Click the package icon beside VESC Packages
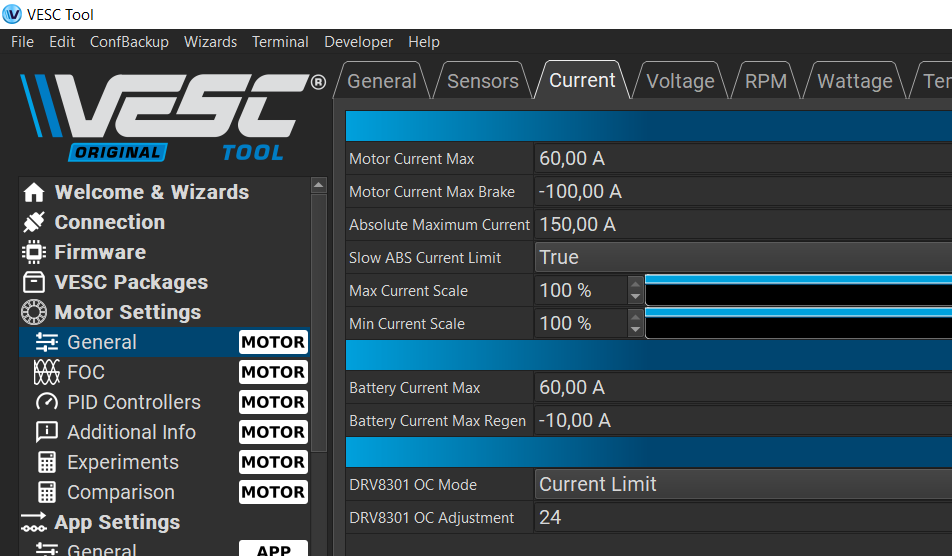The width and height of the screenshot is (952, 556). (34, 283)
